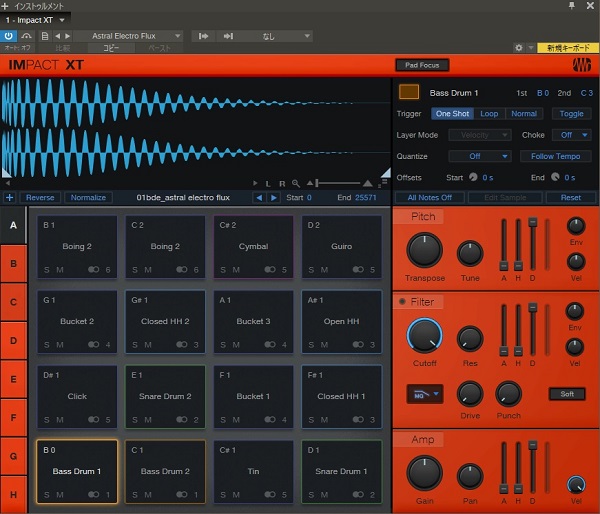Click the automation curve icon beside power
600x514 pixels.
pos(26,36)
